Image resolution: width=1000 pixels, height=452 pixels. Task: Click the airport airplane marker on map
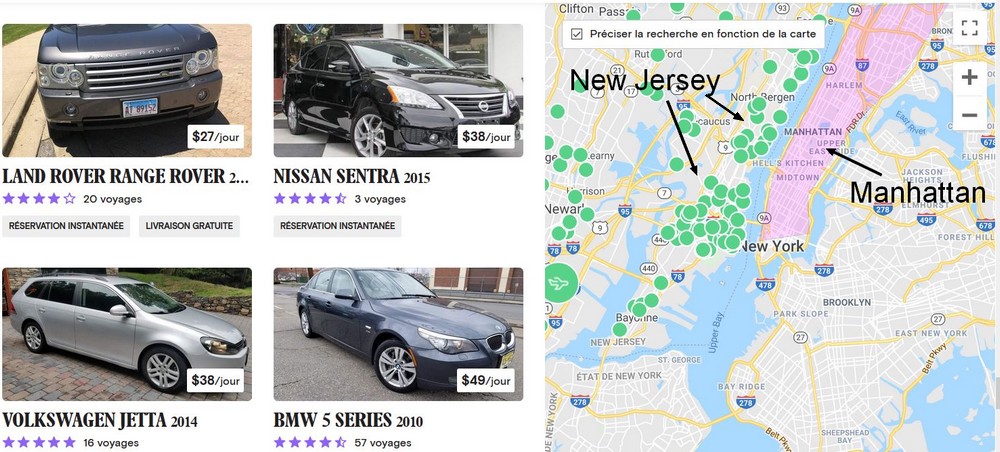[x=561, y=282]
